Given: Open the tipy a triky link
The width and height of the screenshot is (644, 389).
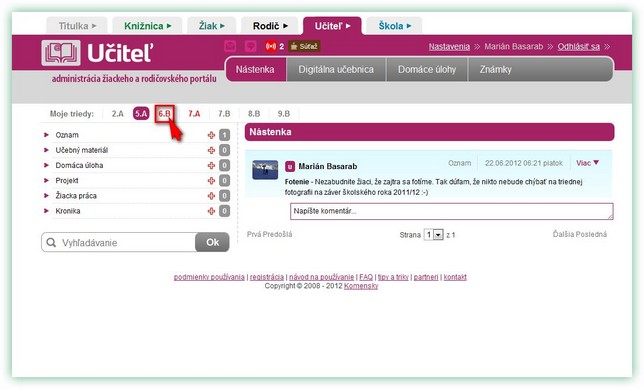Looking at the screenshot, I should click(x=393, y=277).
